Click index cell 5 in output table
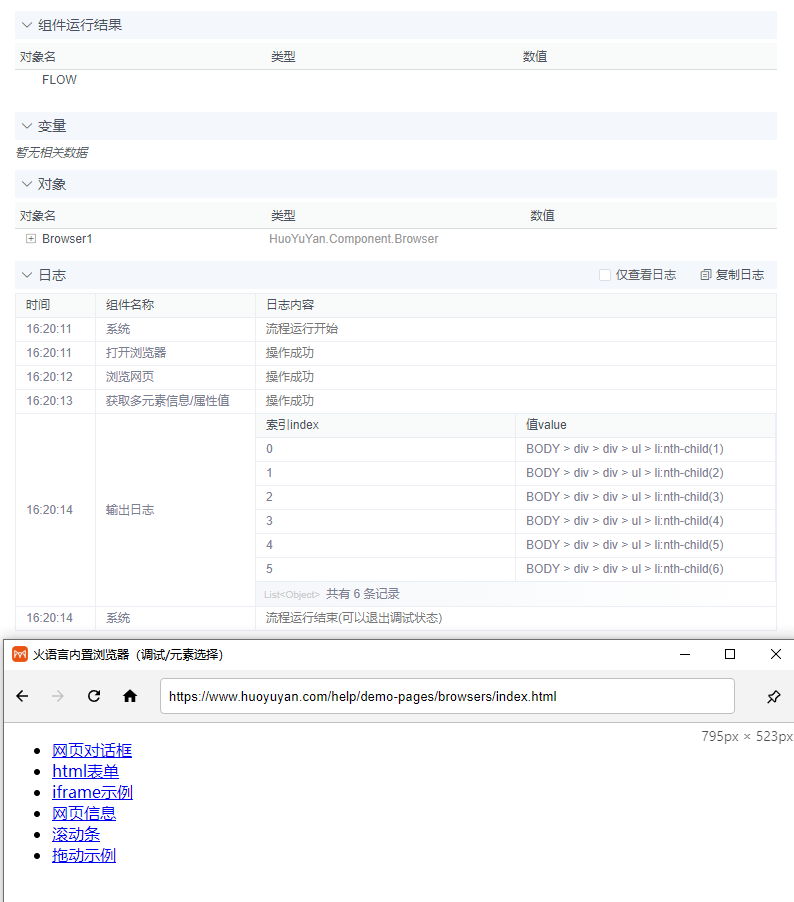 (385, 568)
